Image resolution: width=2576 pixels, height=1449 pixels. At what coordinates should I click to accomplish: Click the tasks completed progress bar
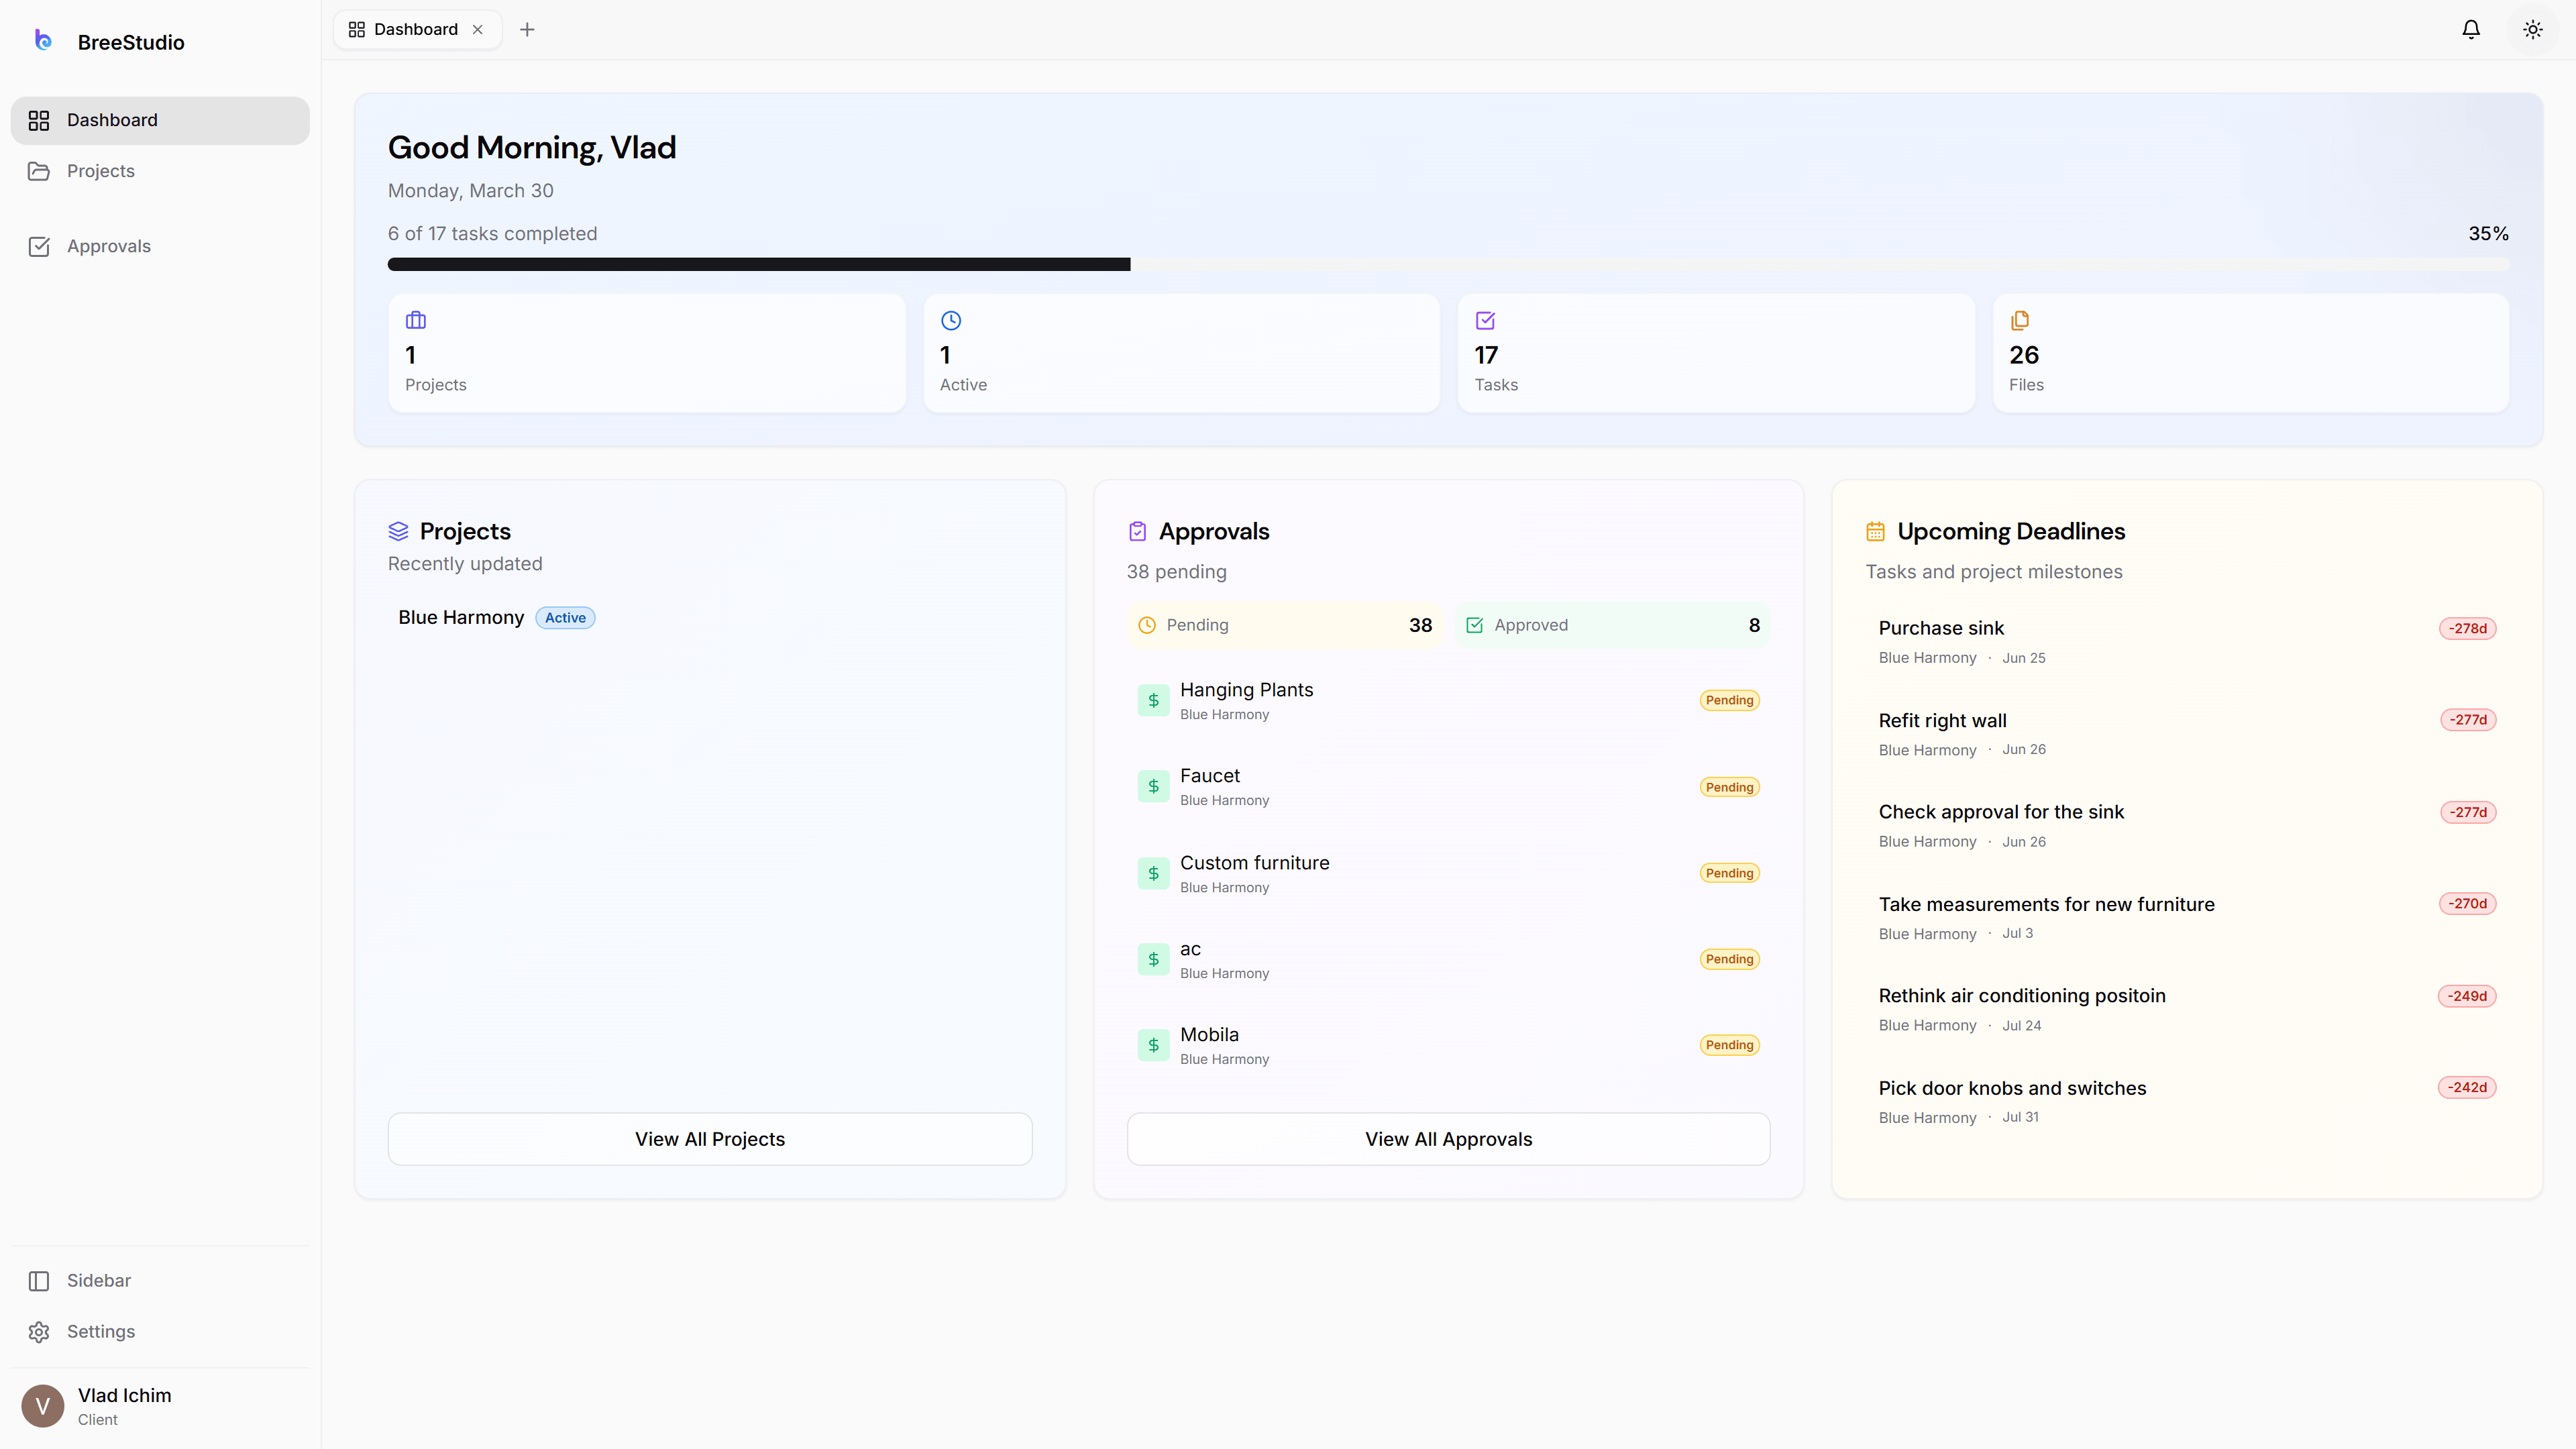pos(1448,264)
